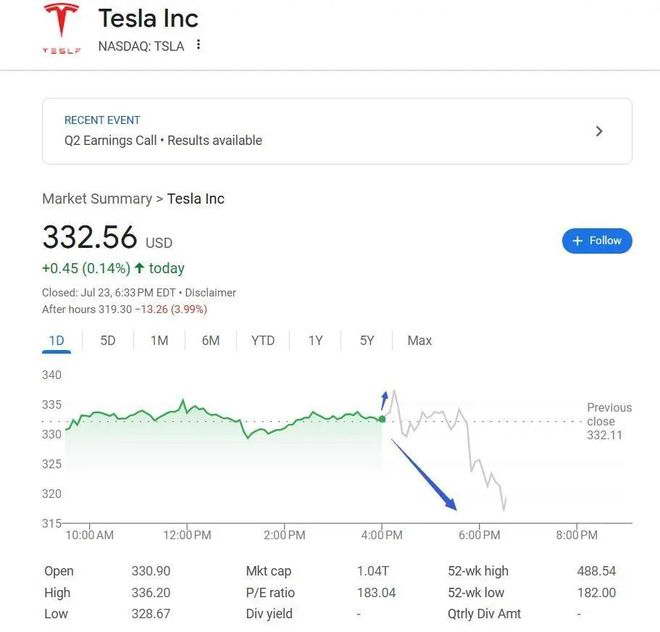This screenshot has width=660, height=632.
Task: Select the 6M chart range tab
Action: coord(210,341)
